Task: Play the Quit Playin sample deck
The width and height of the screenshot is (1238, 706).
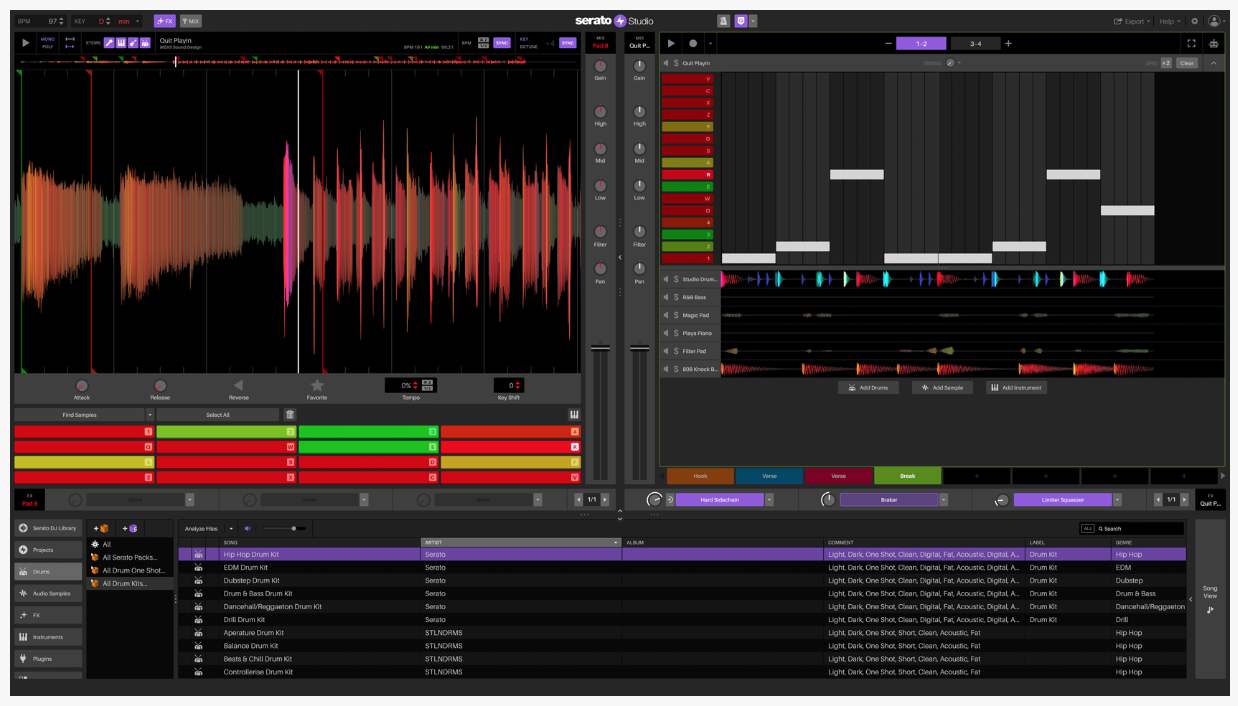Action: [x=26, y=43]
